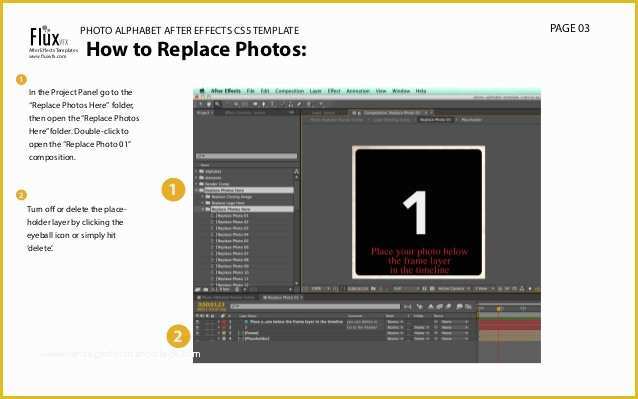Toggle eyeball for timeline layer number 2
Image resolution: width=638 pixels, height=399 pixels.
tap(197, 327)
